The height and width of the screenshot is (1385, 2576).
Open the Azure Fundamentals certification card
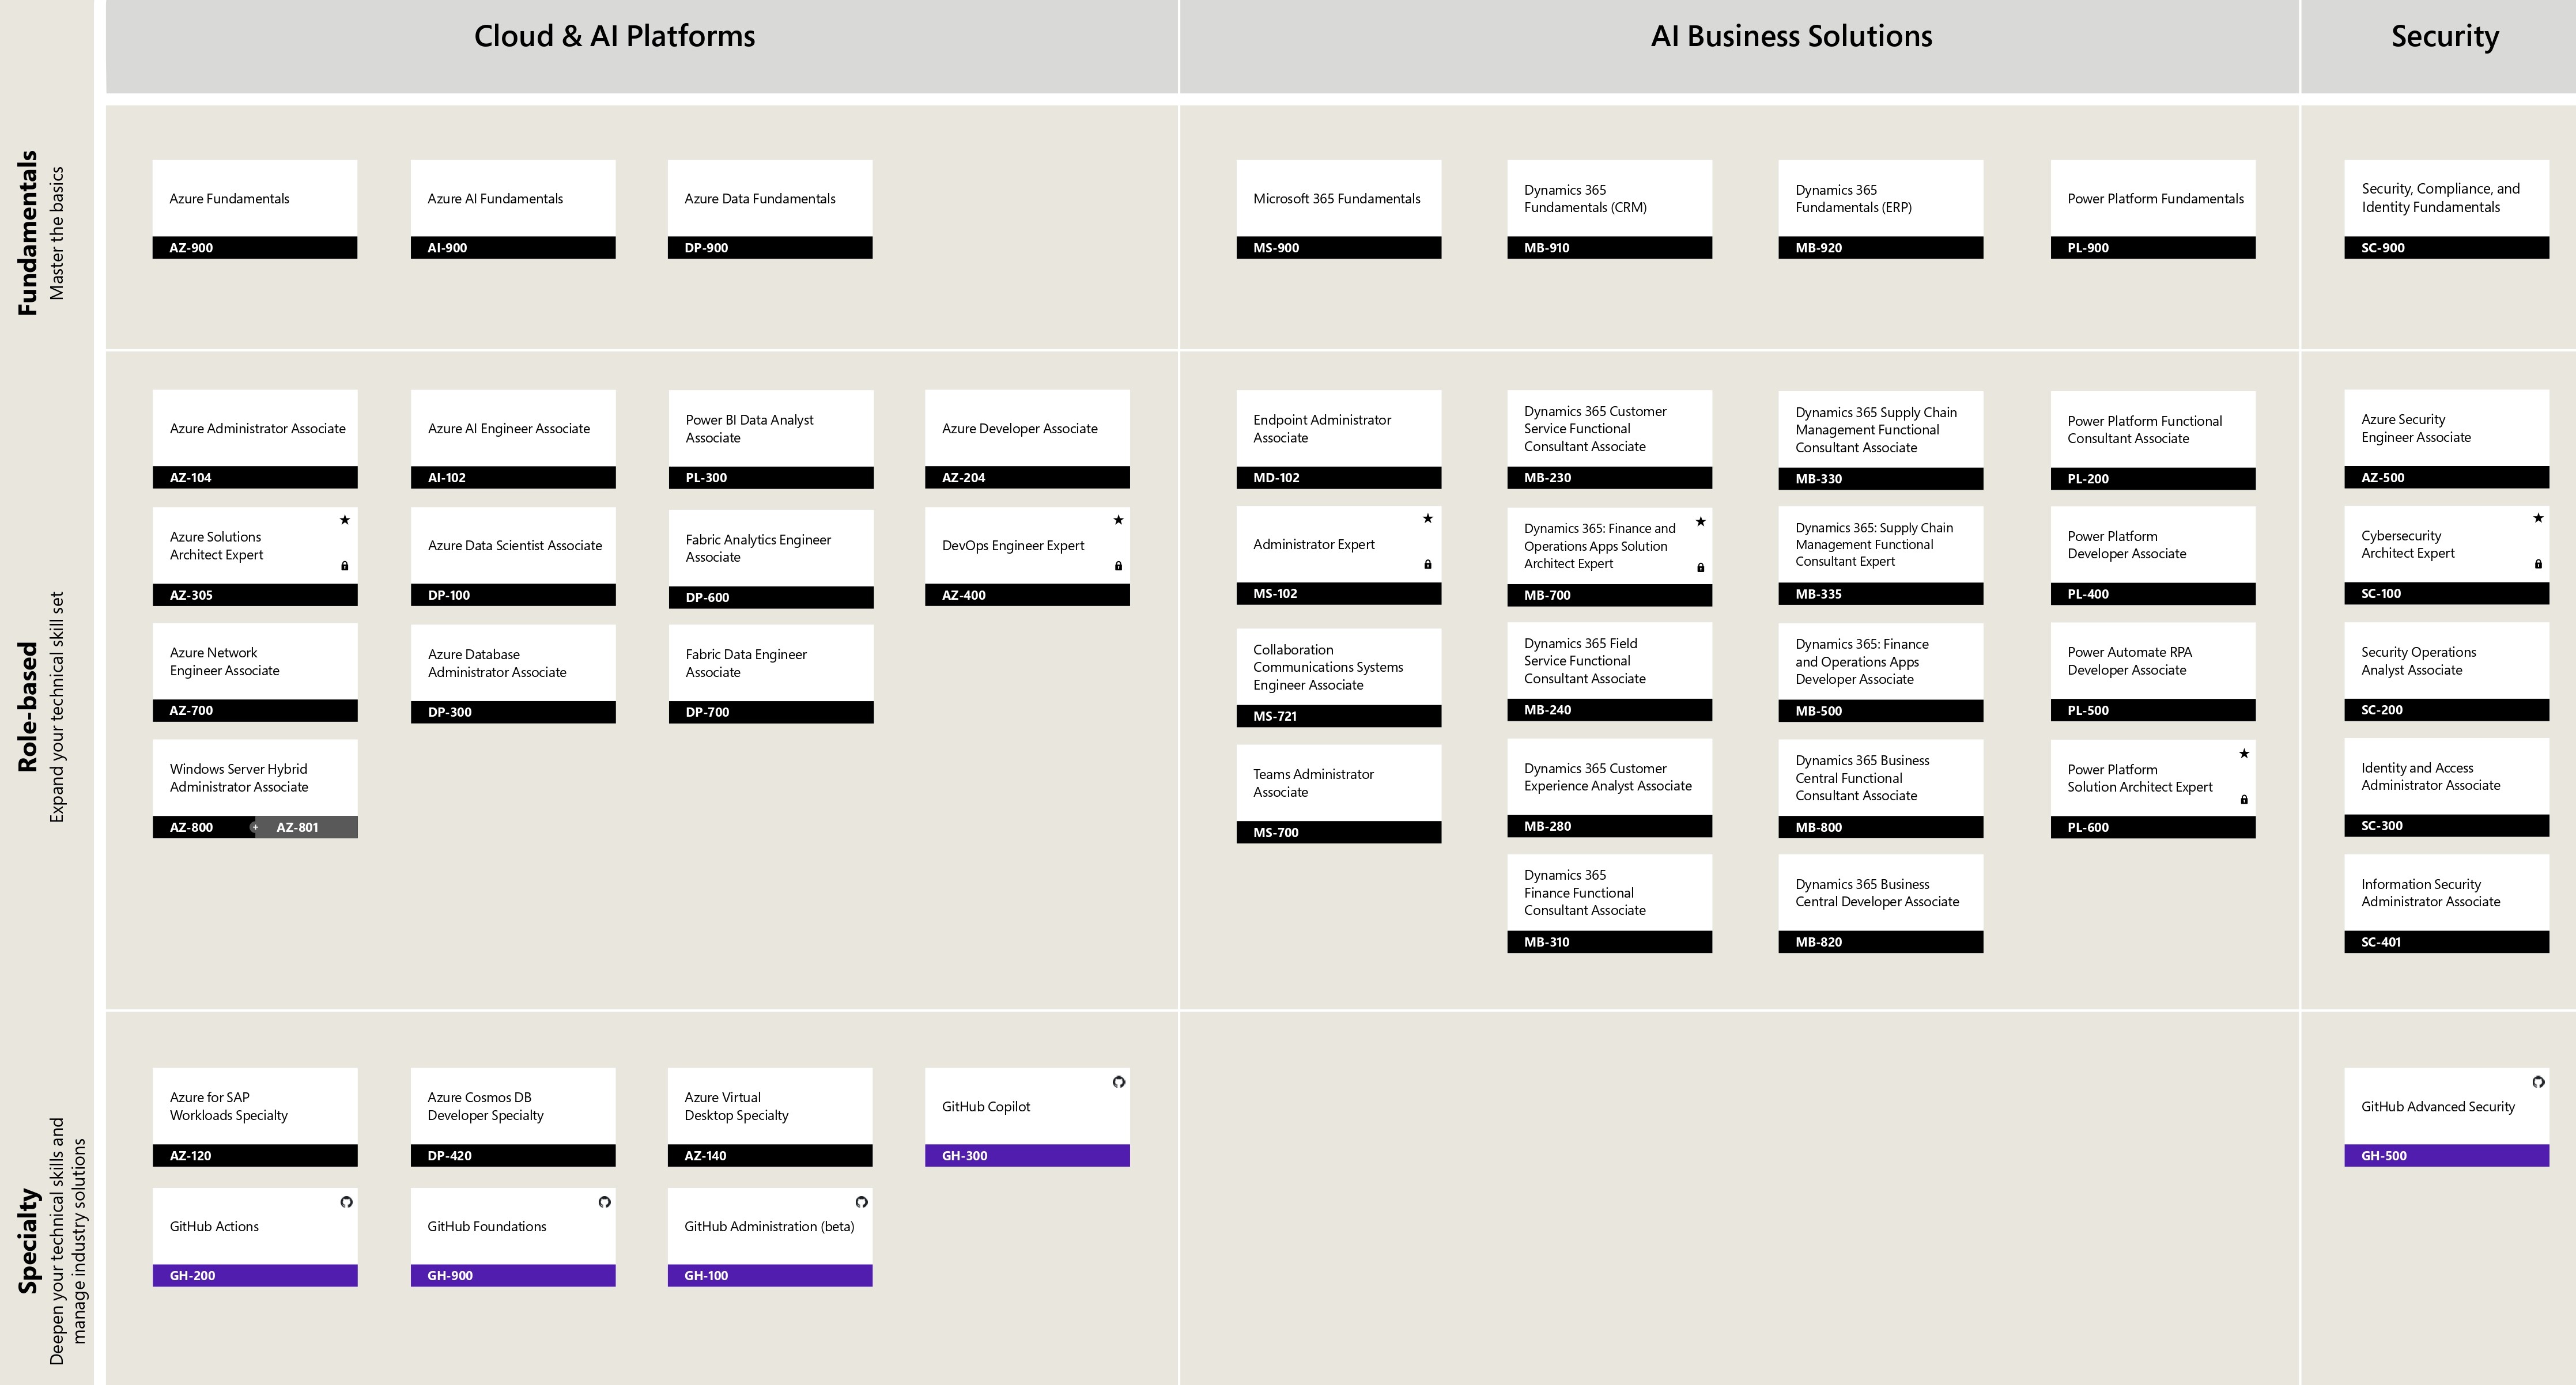coord(255,199)
